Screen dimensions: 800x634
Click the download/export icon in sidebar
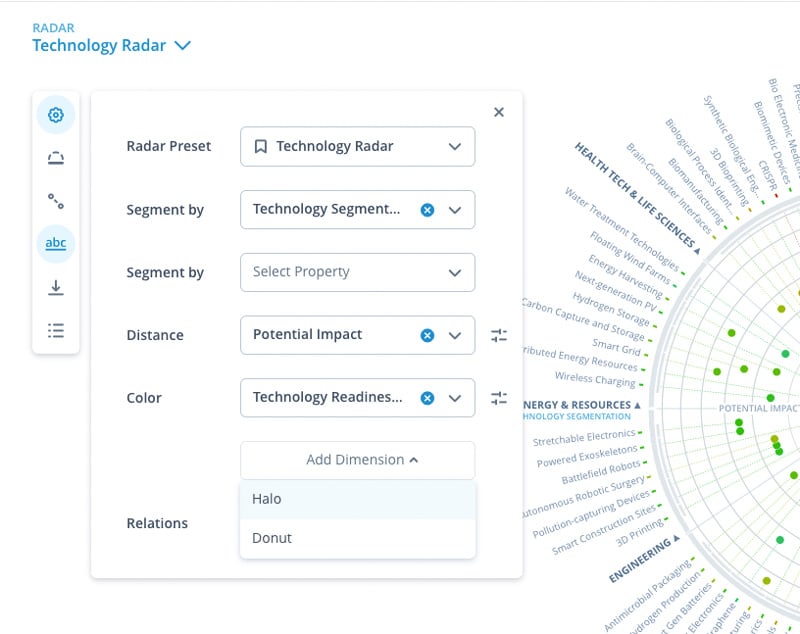[x=55, y=286]
